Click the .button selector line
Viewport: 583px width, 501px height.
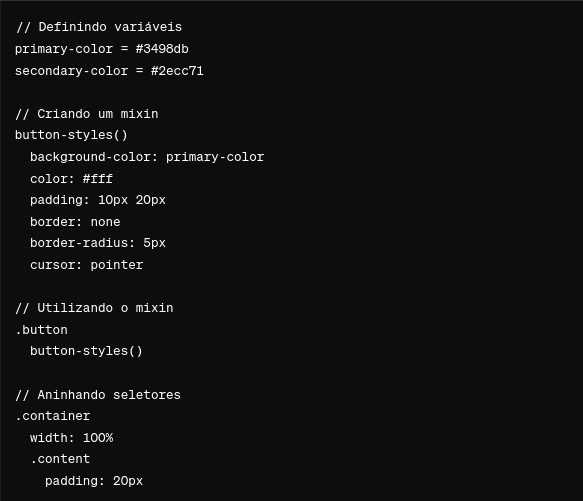pos(41,330)
